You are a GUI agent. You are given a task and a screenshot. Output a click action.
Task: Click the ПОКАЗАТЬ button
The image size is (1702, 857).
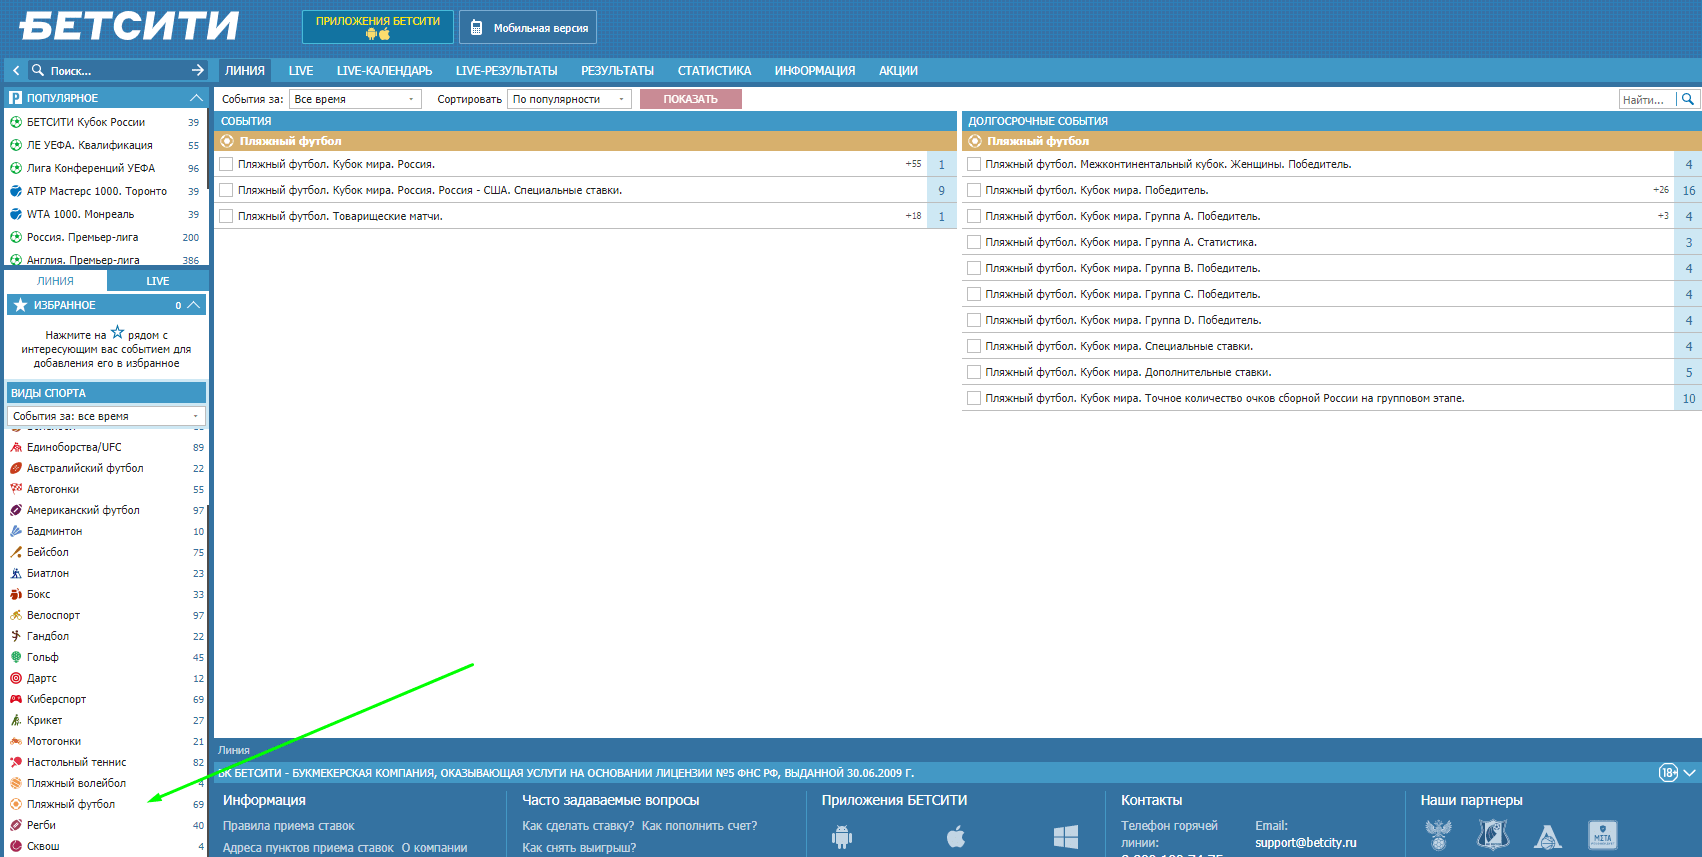click(691, 99)
